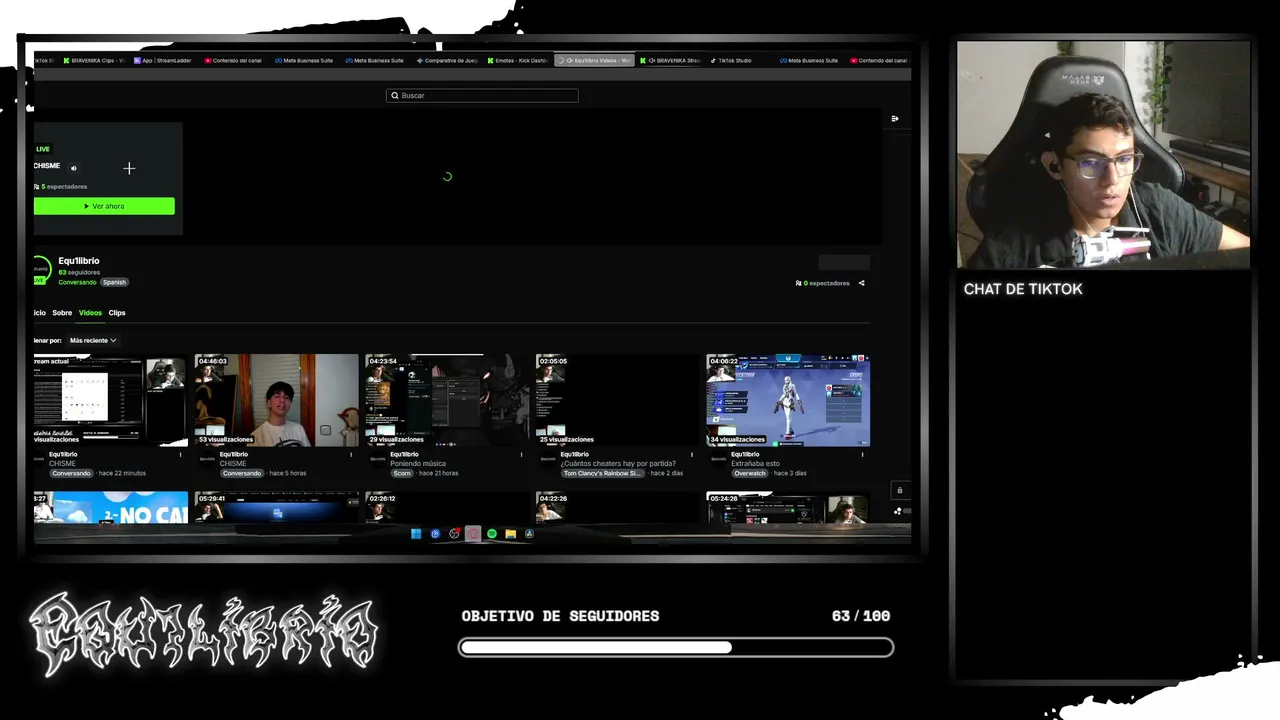Click the green Ver ahora button
This screenshot has width=1280, height=720.
click(x=104, y=206)
